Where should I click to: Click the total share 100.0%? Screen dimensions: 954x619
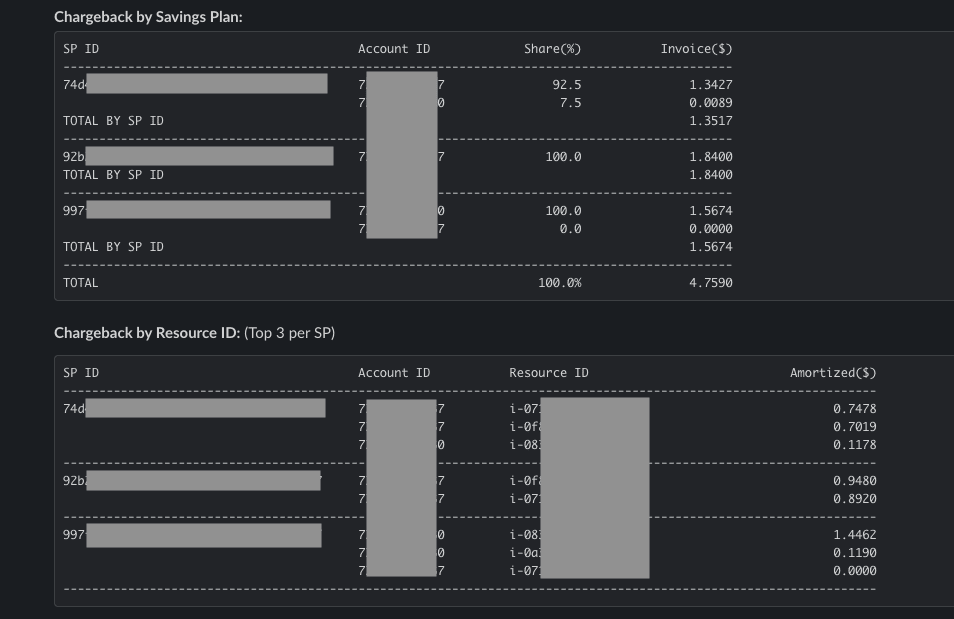(560, 282)
